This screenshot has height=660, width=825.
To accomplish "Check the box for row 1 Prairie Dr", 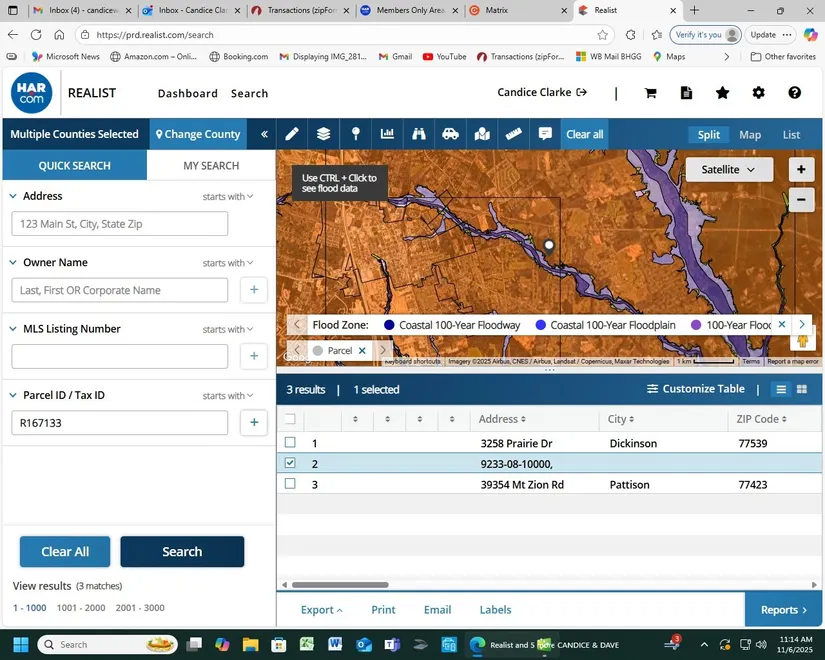I will 290,443.
